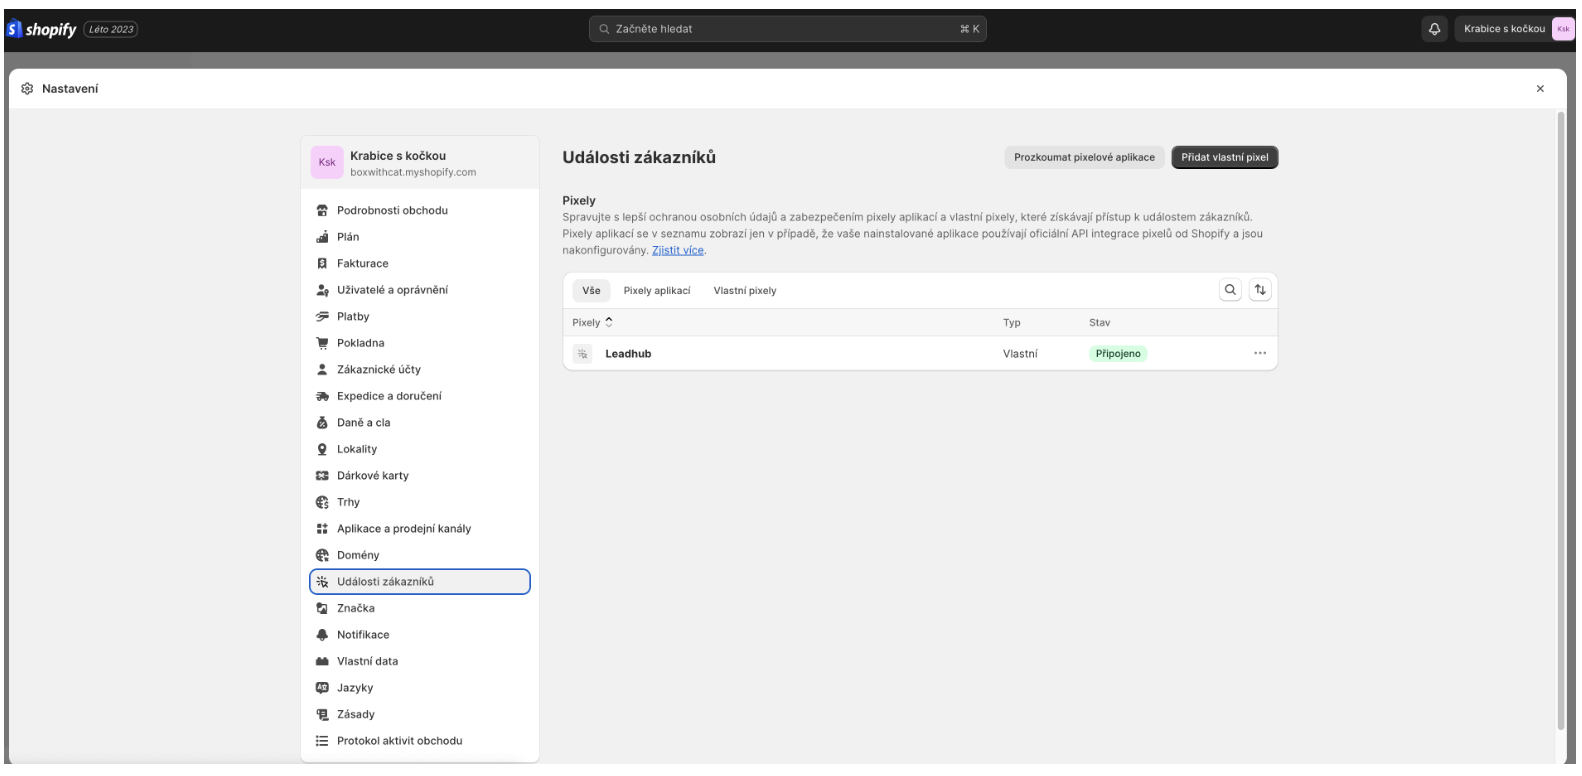Click the sort arrows button in pixel table
This screenshot has height=776, width=1582.
[1260, 290]
